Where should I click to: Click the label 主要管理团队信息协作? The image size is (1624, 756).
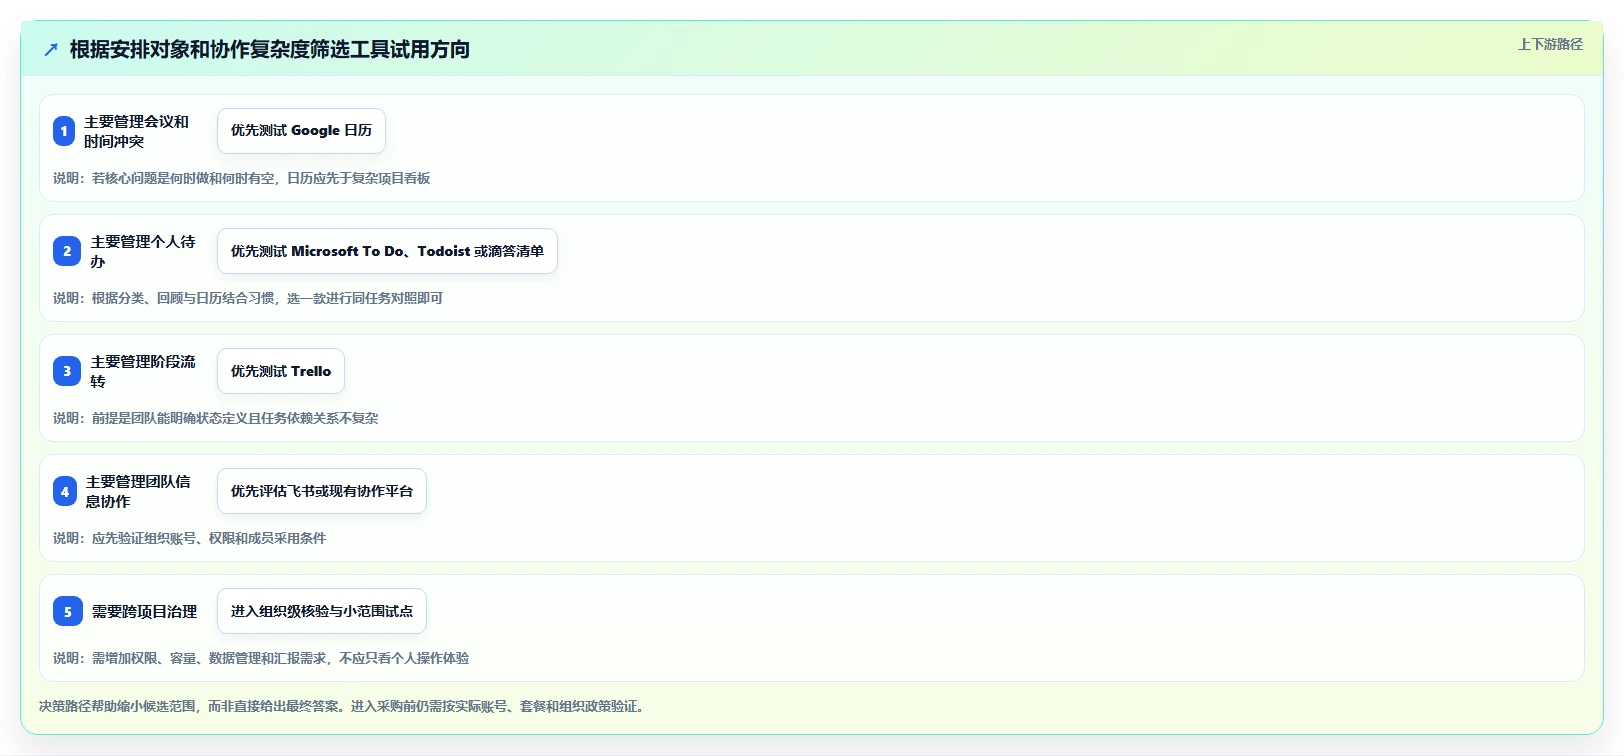(x=138, y=491)
